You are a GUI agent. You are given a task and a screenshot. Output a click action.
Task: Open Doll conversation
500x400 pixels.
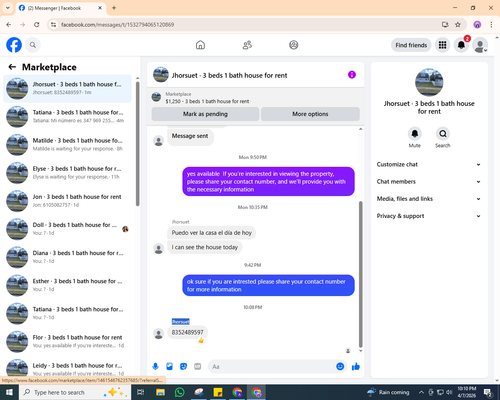(67, 229)
